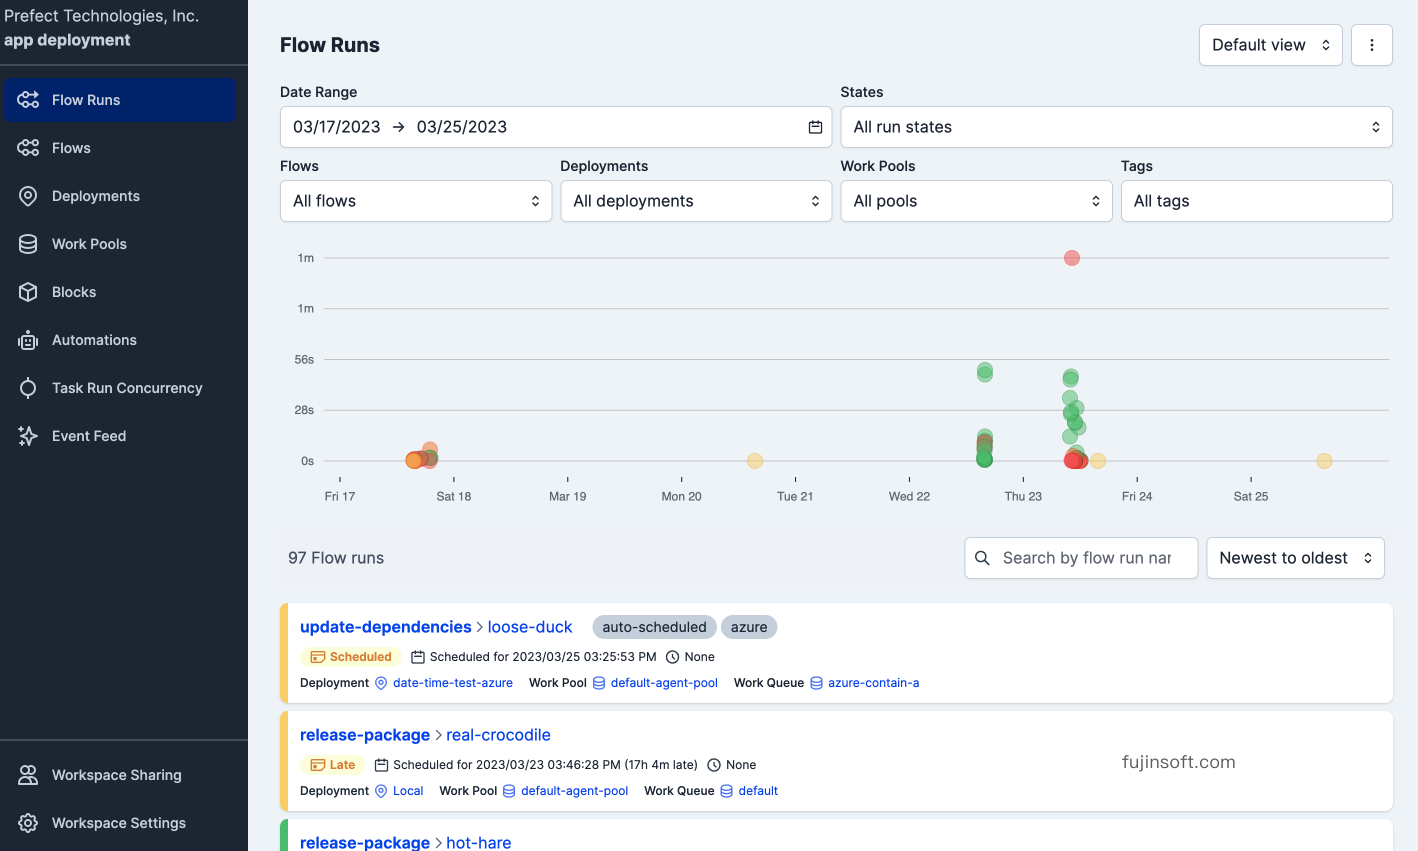This screenshot has height=851, width=1418.
Task: Click the Task Run Concurrency icon
Action: click(28, 388)
